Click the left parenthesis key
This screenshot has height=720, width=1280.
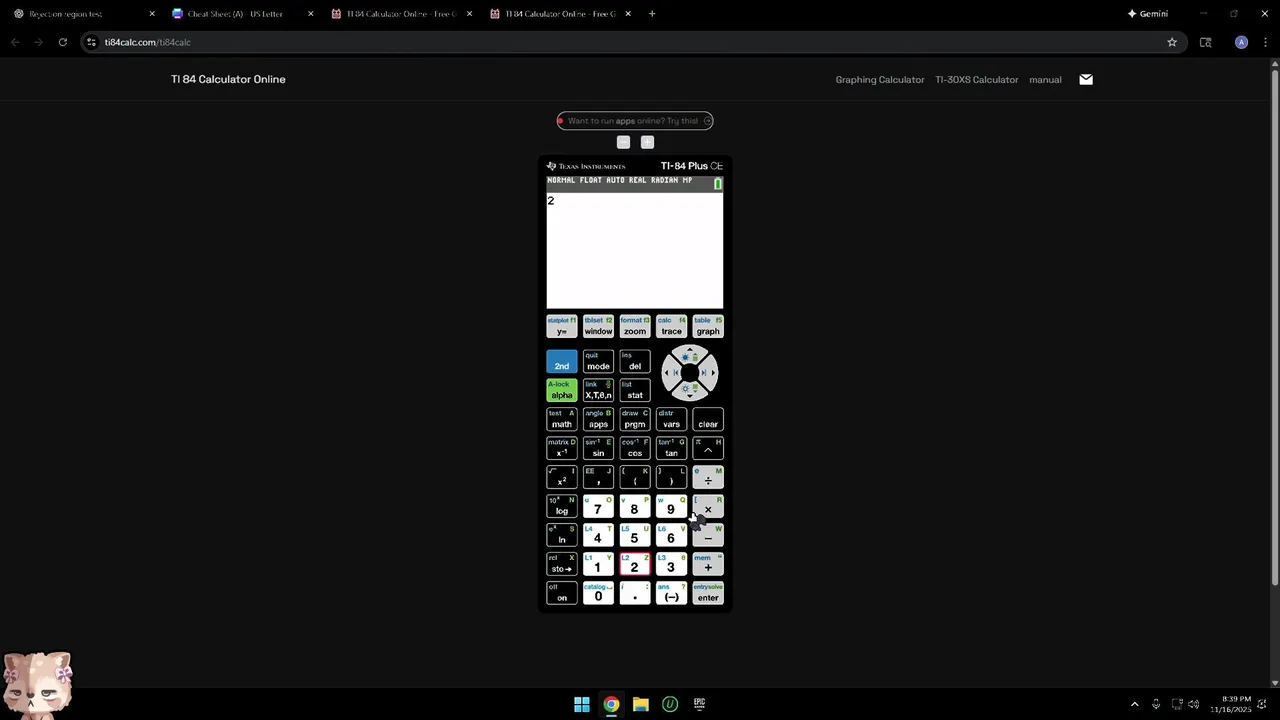click(x=635, y=478)
